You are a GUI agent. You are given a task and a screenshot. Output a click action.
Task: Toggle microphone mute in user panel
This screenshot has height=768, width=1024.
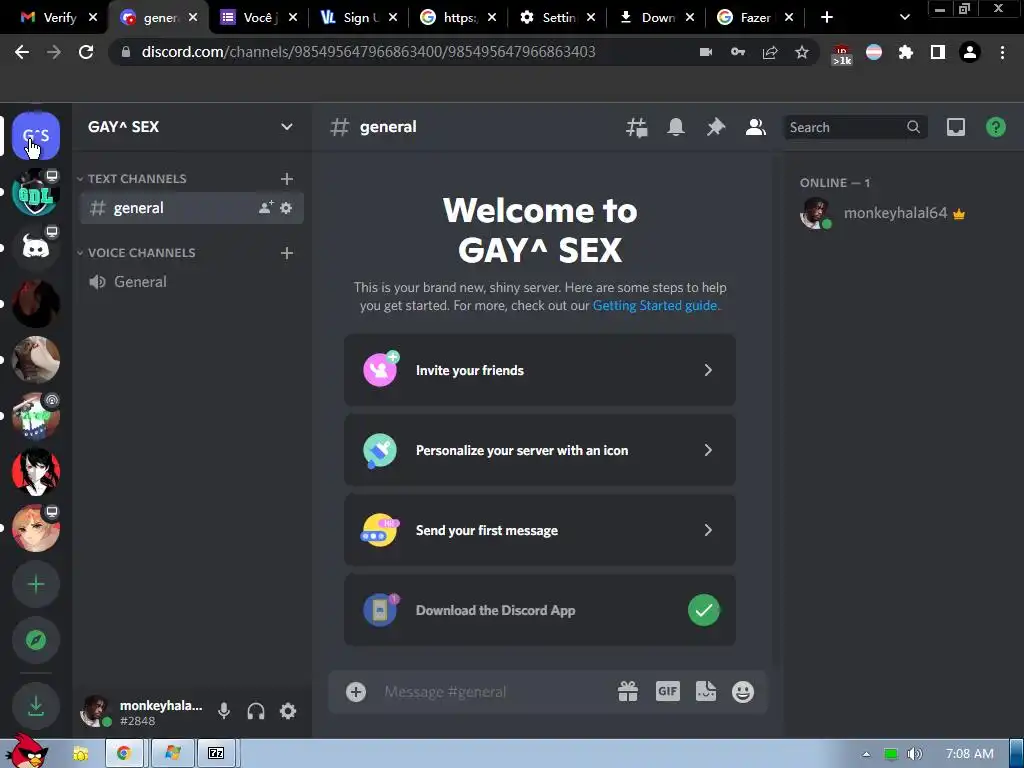223,711
